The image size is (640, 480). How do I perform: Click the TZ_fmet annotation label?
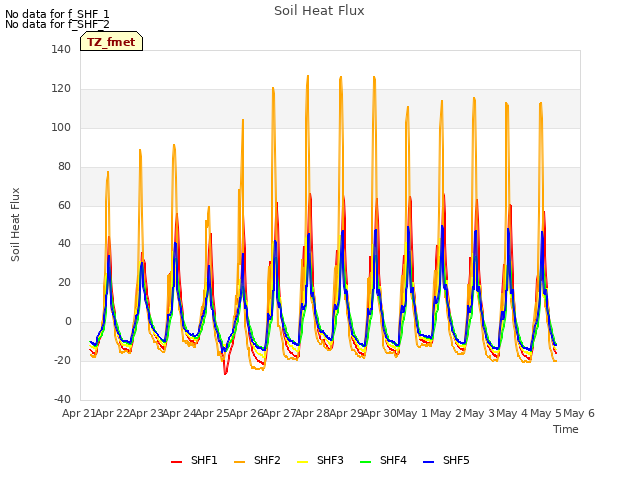pos(111,42)
